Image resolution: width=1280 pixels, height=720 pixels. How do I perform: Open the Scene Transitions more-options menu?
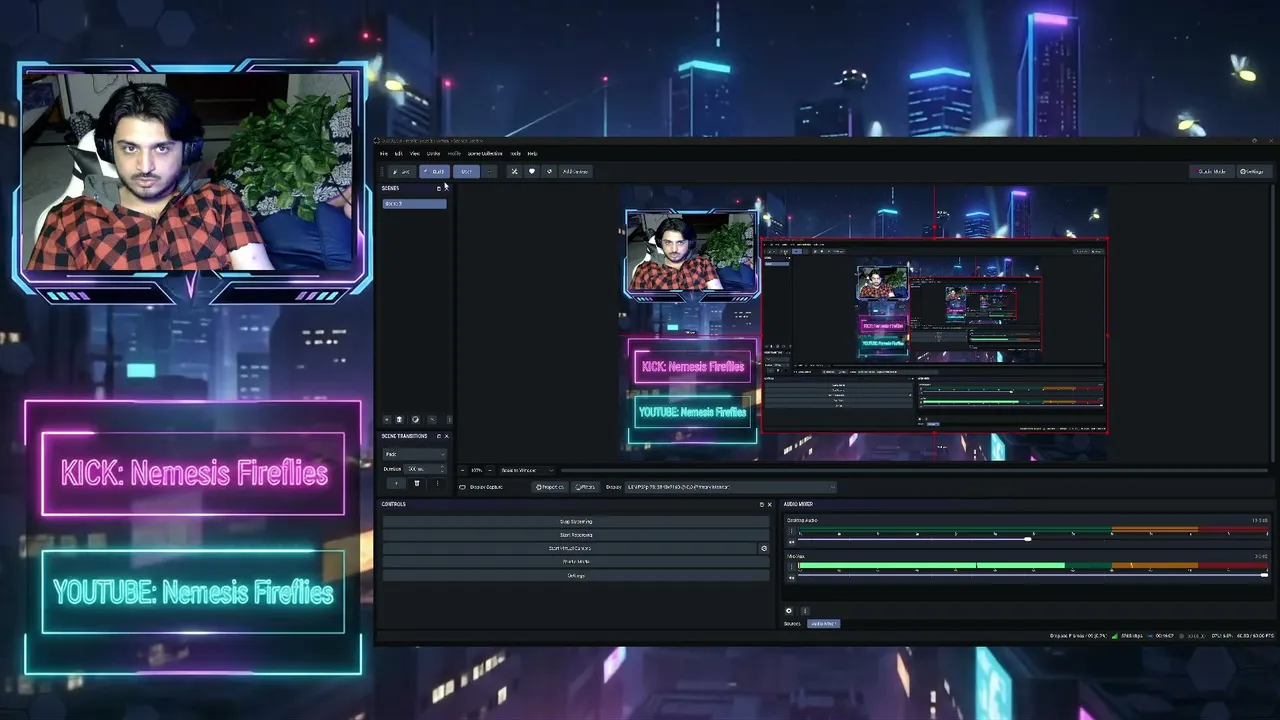click(x=437, y=484)
